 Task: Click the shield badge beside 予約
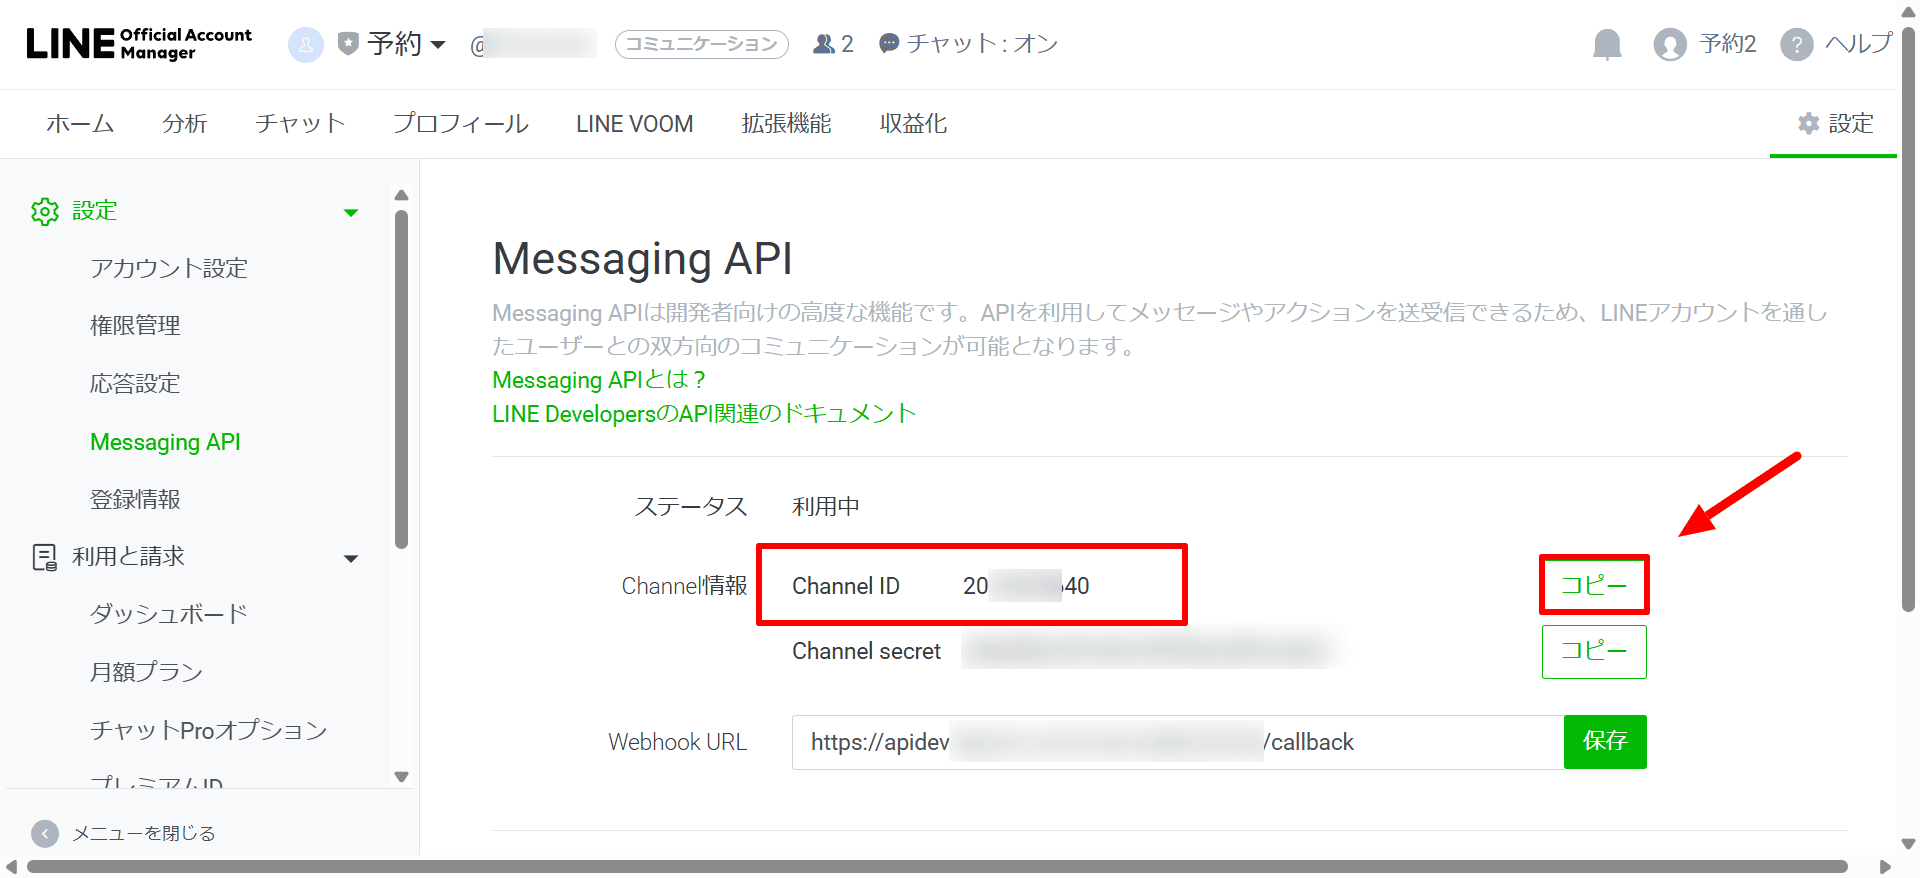point(348,43)
